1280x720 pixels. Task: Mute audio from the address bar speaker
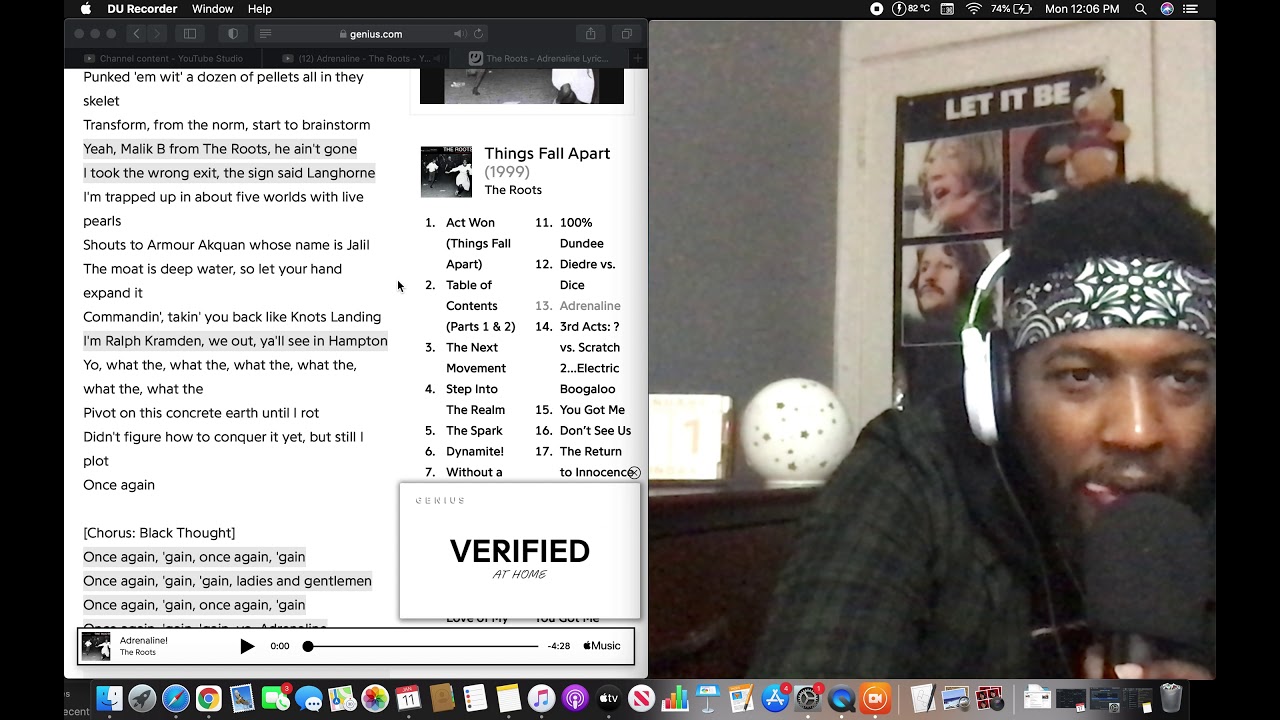point(460,34)
